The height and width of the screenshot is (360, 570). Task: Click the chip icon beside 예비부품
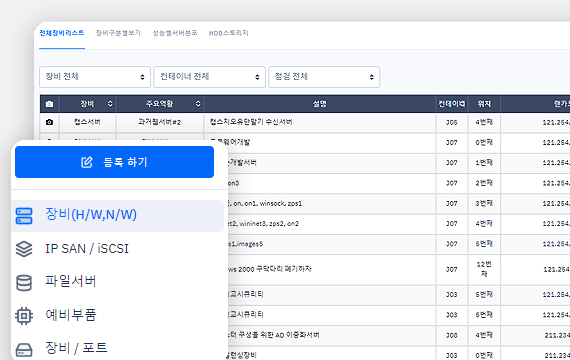tap(24, 316)
